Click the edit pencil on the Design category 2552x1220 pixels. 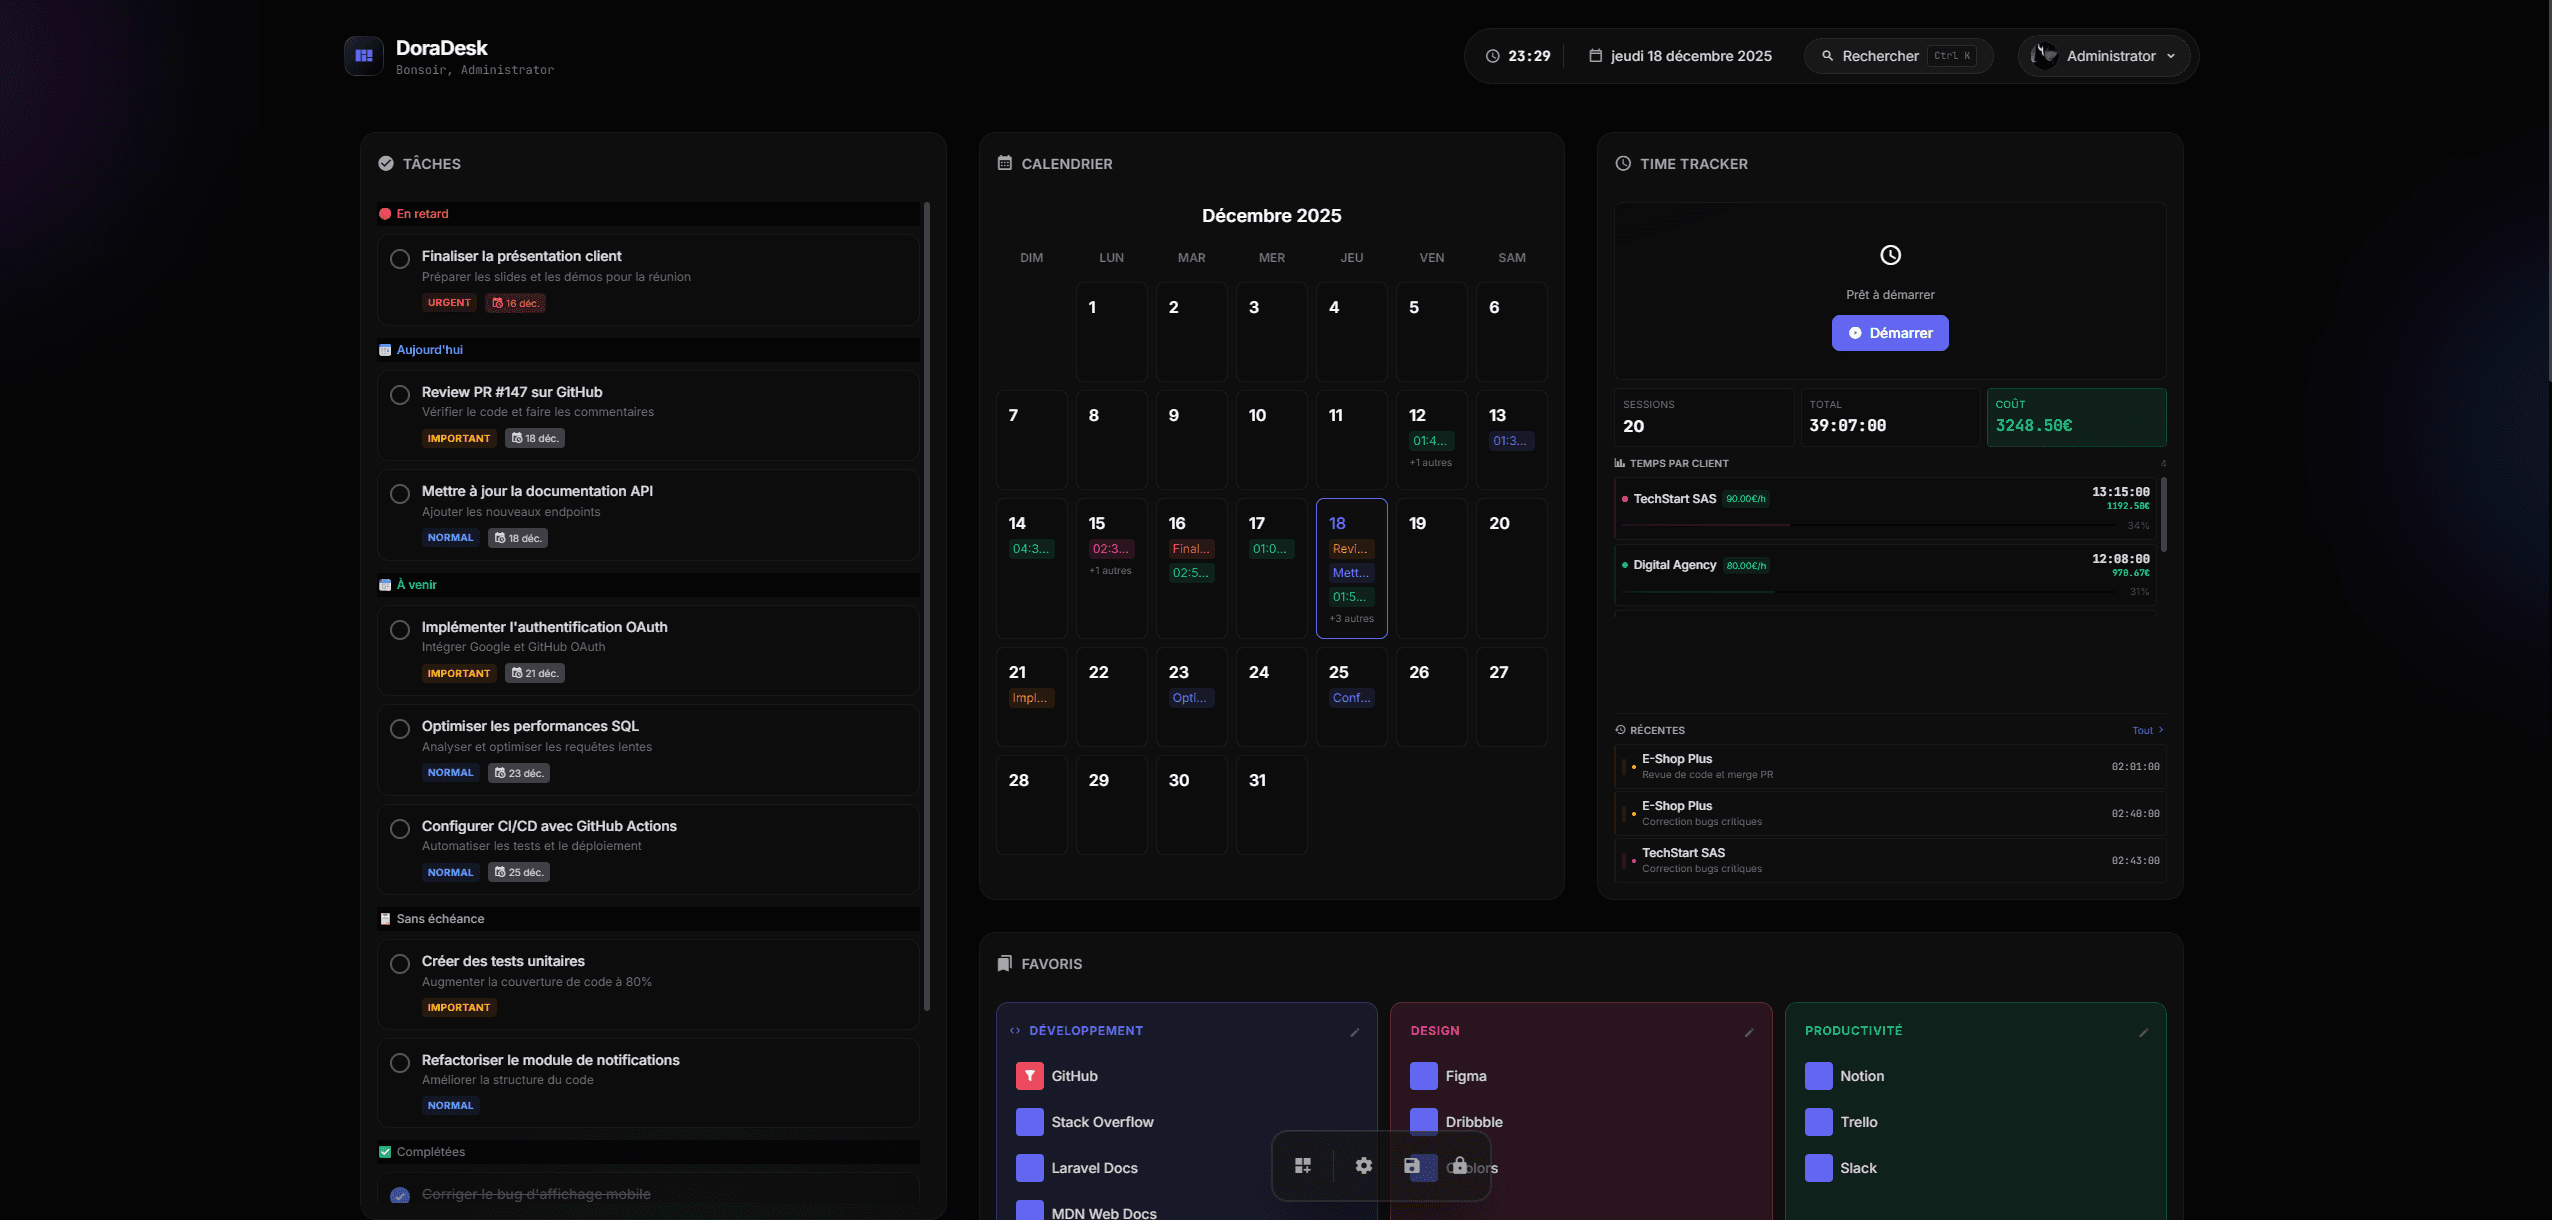point(1749,1031)
